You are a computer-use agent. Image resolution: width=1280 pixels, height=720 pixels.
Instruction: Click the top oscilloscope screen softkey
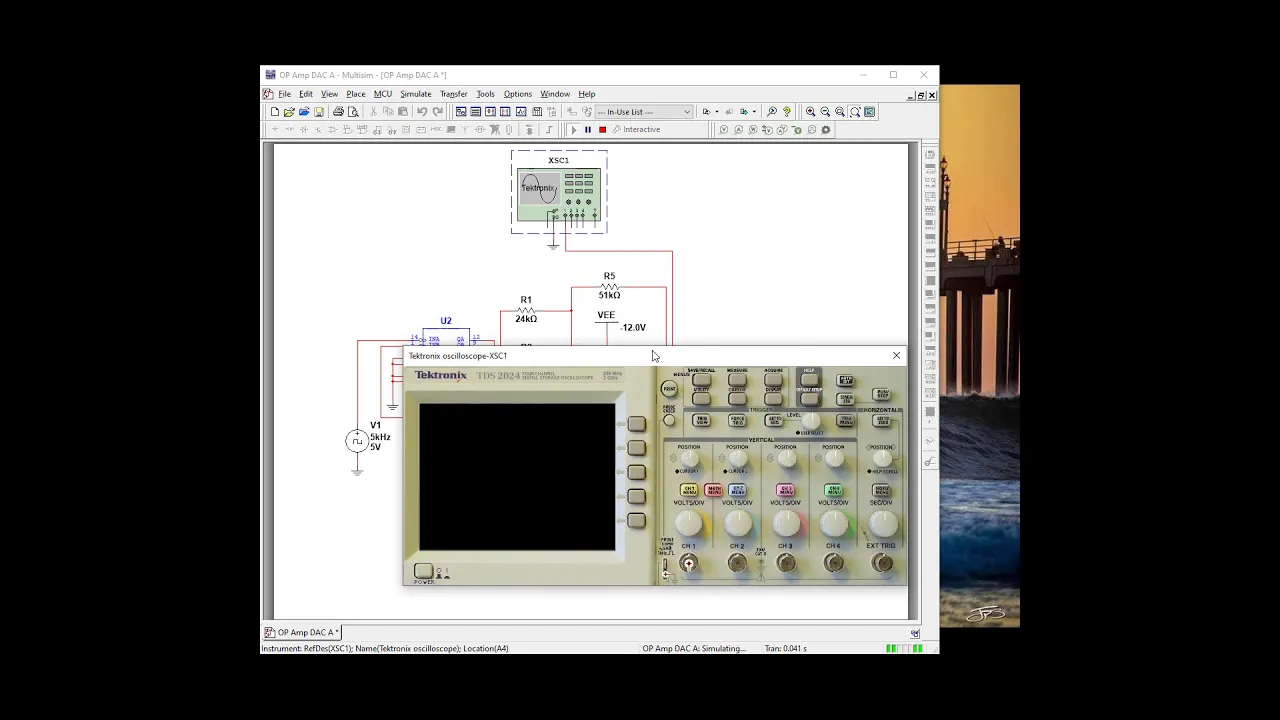coord(636,424)
